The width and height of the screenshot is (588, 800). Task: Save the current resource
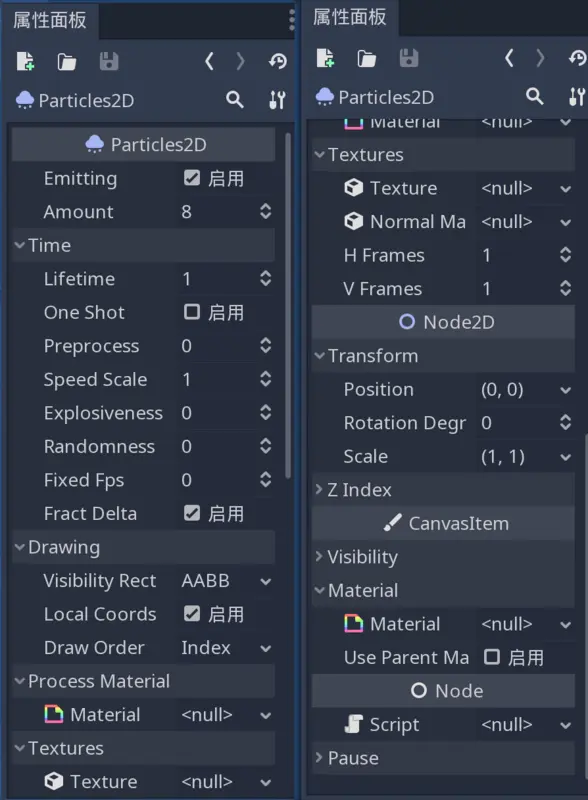click(110, 60)
